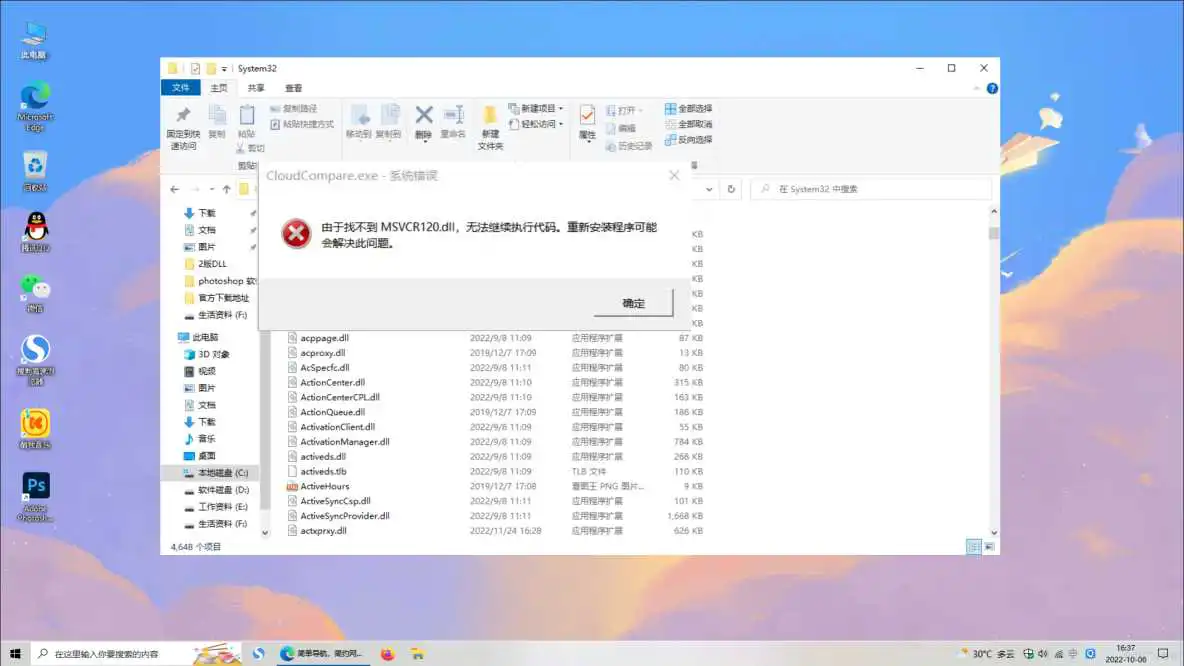This screenshot has width=1184, height=666.
Task: Click inside the System32 search box
Action: (x=870, y=188)
